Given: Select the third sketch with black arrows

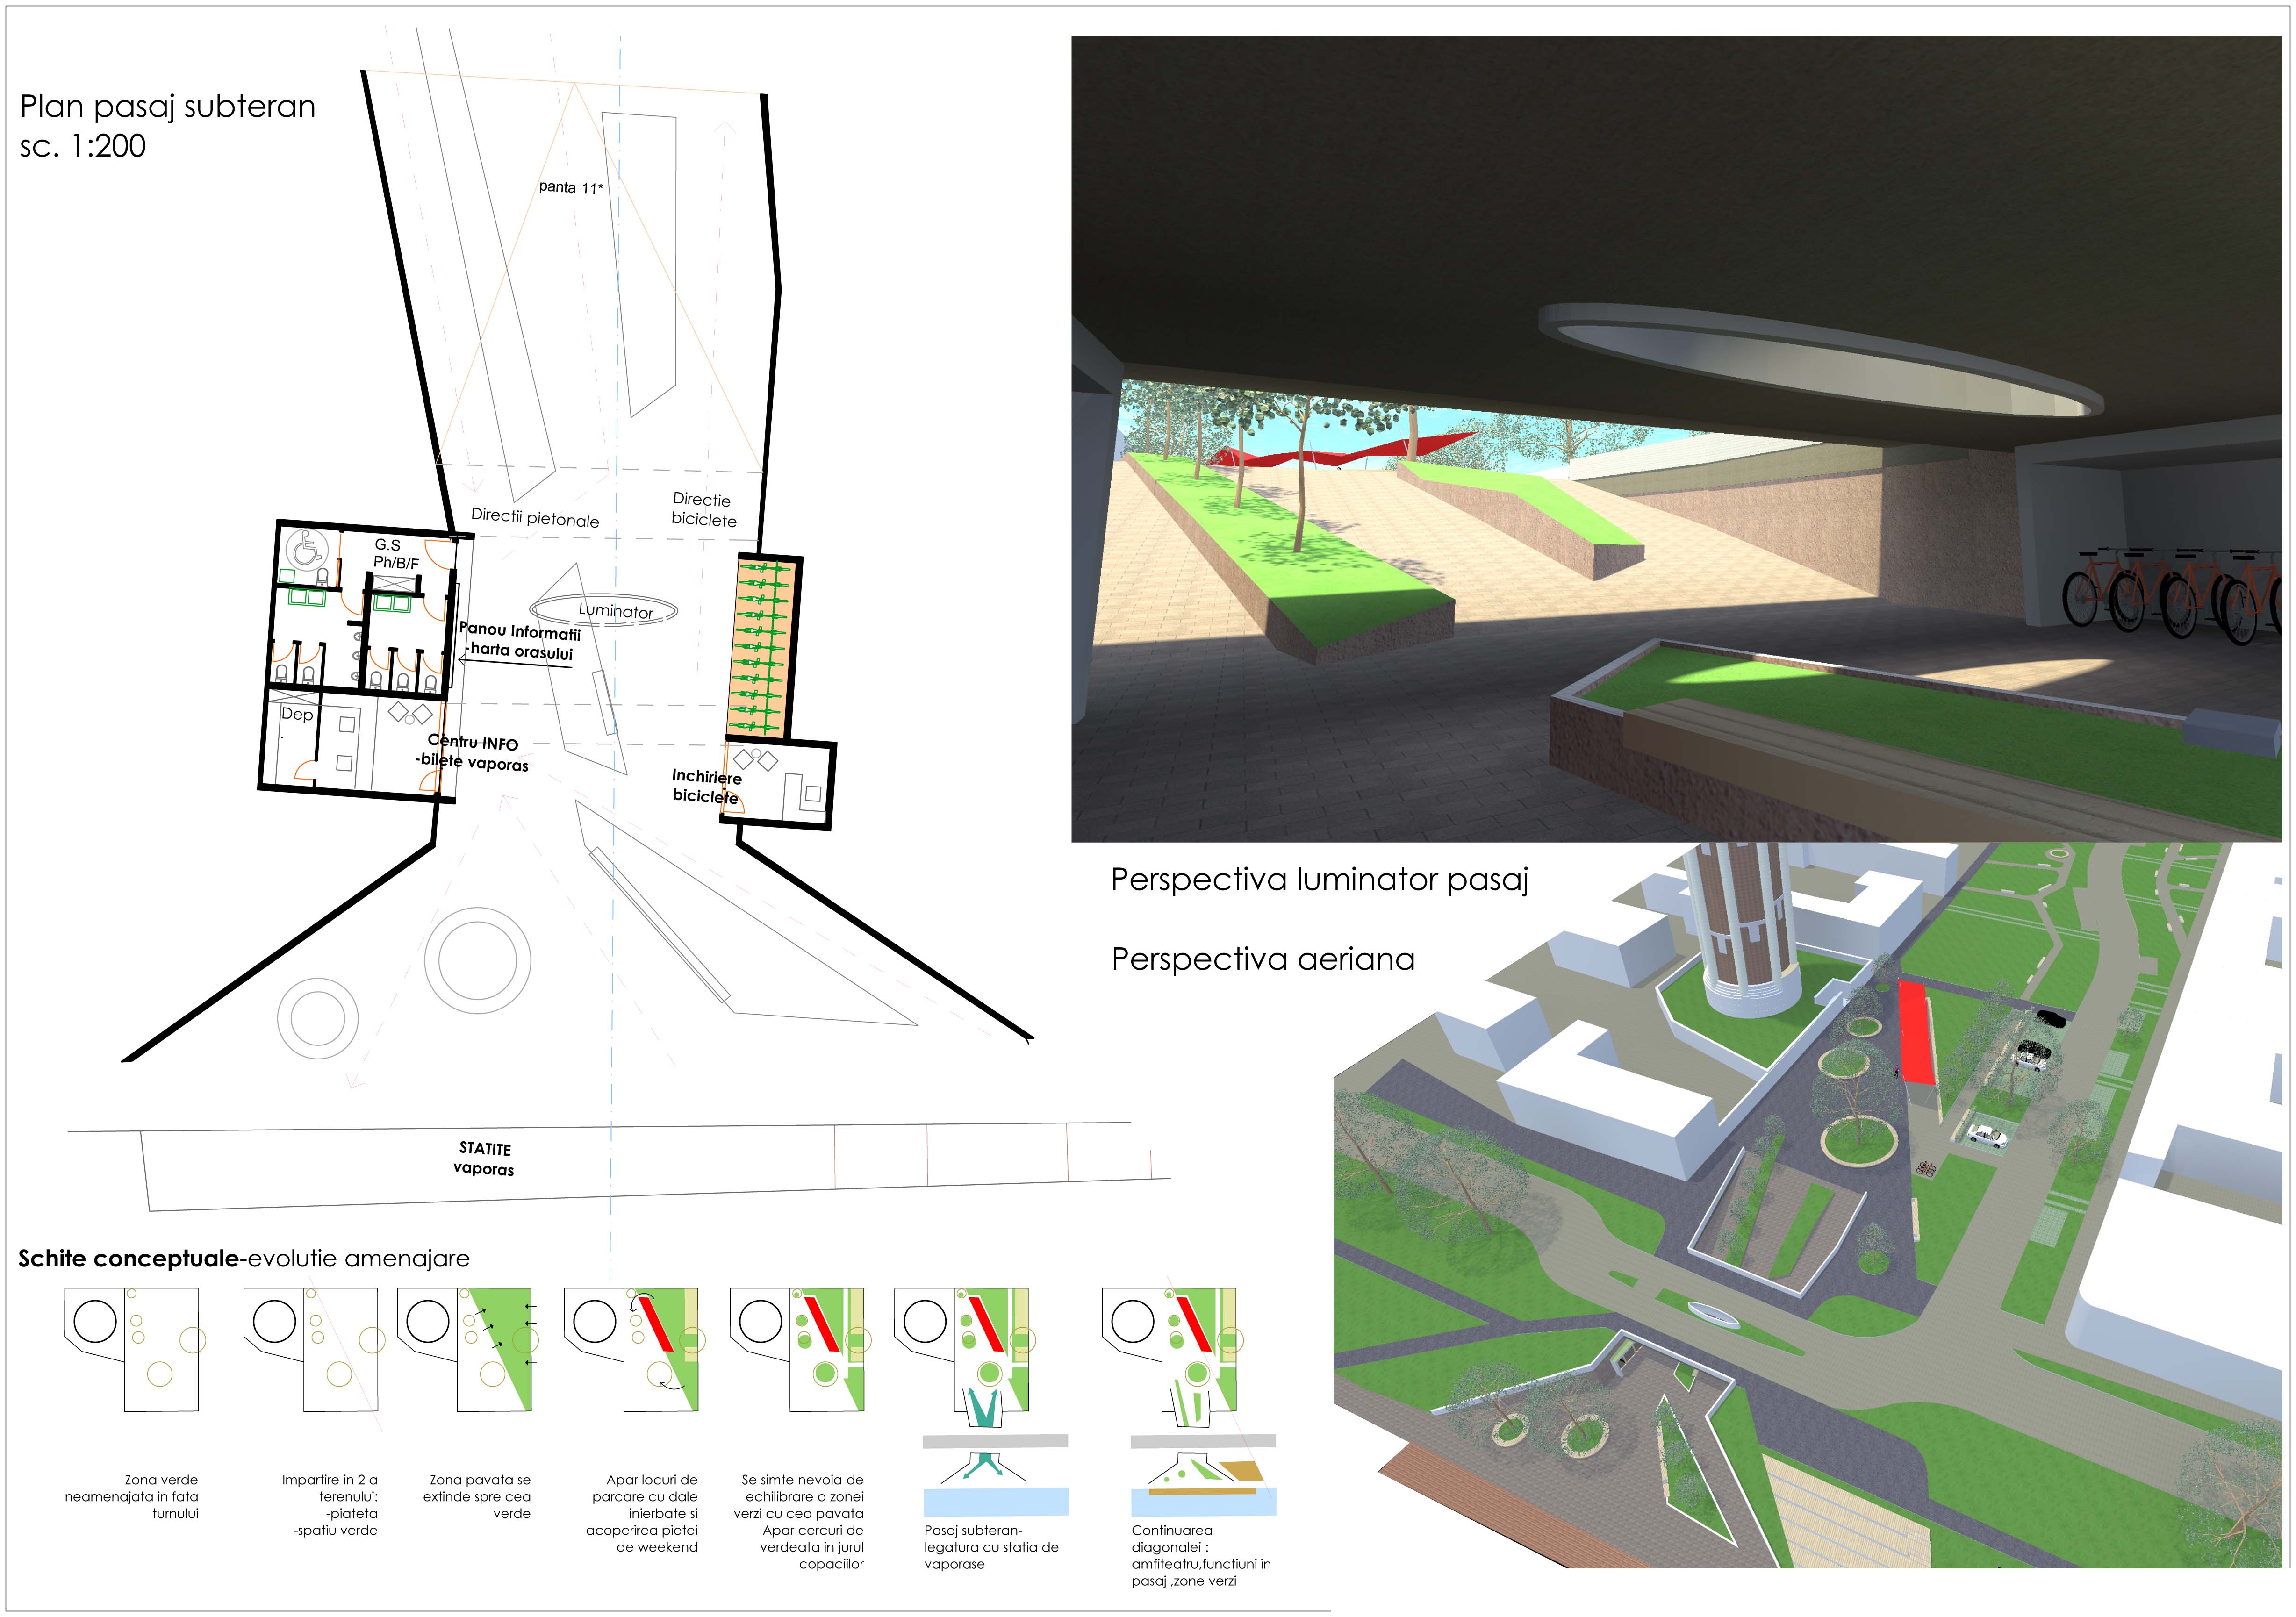Looking at the screenshot, I should tap(465, 1349).
